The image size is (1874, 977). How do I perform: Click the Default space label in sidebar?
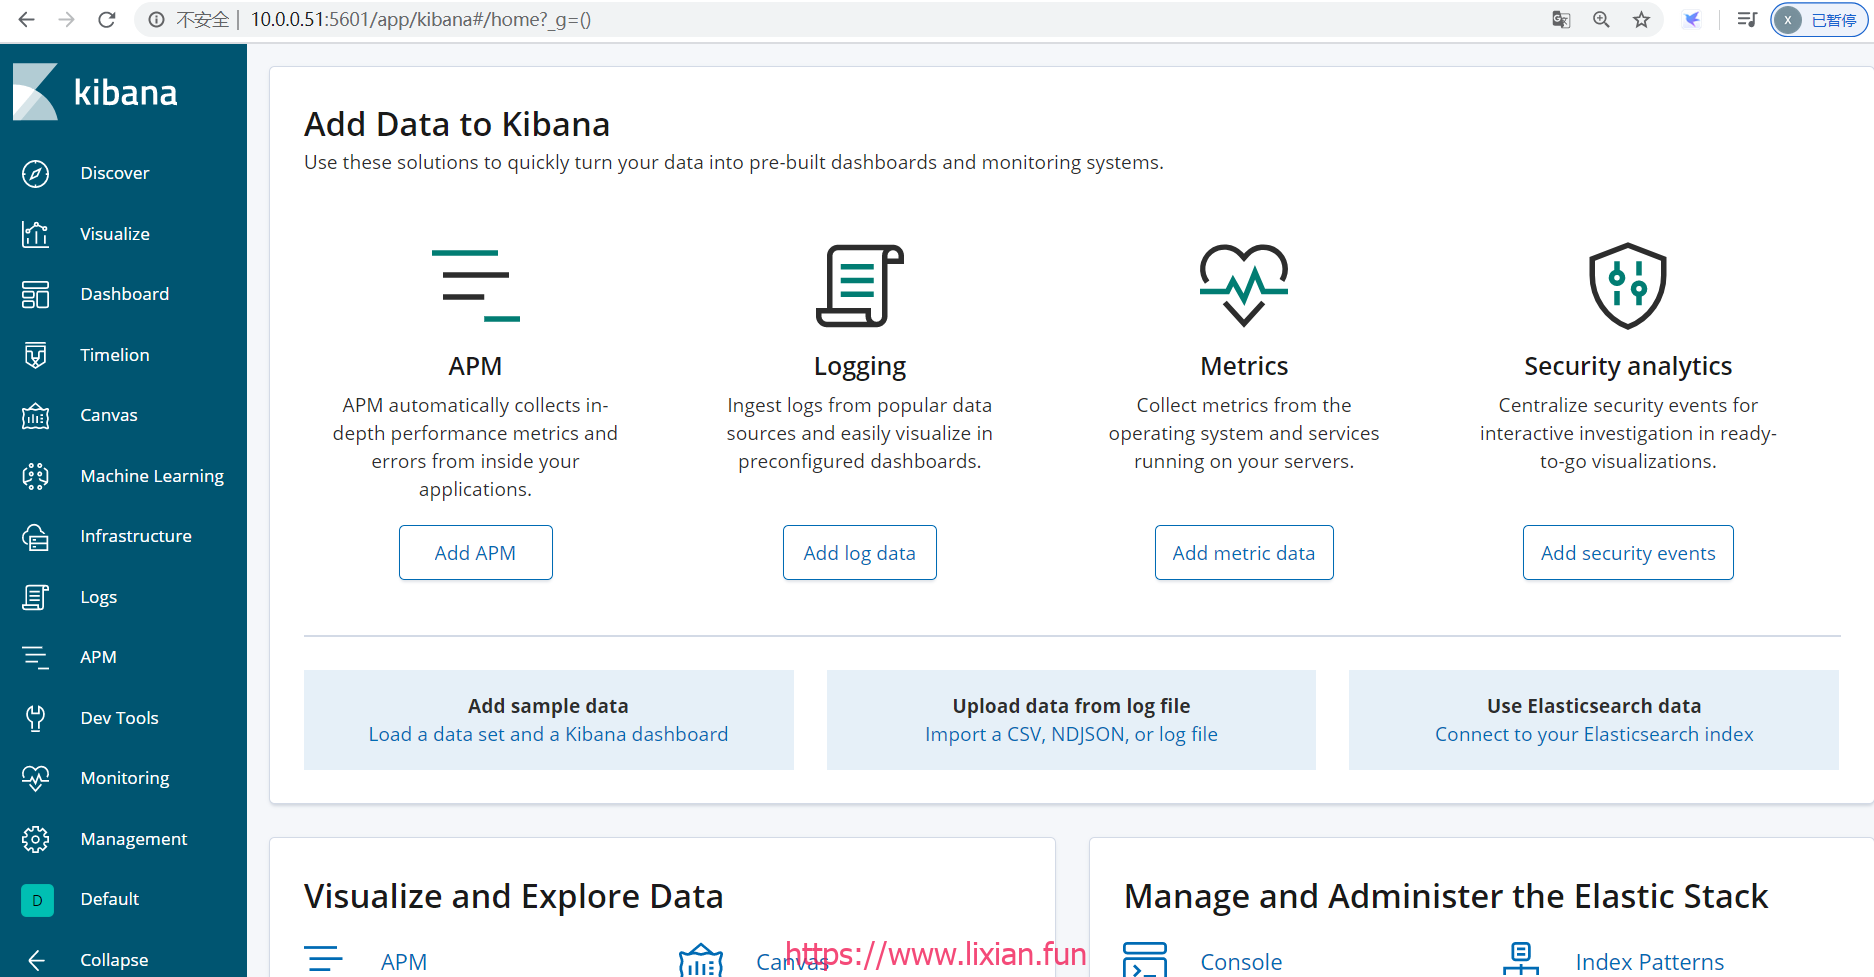[110, 899]
